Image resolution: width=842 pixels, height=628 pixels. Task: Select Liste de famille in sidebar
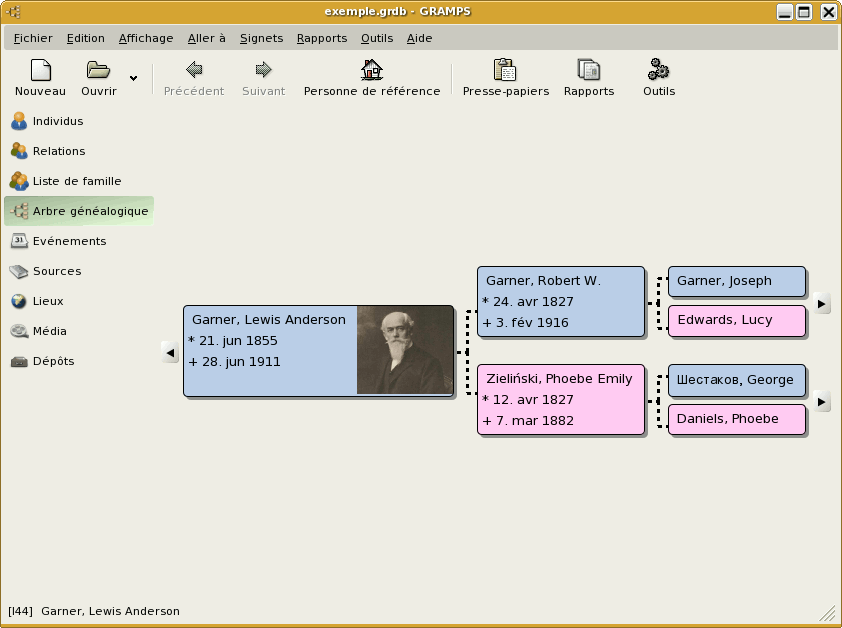(x=76, y=181)
